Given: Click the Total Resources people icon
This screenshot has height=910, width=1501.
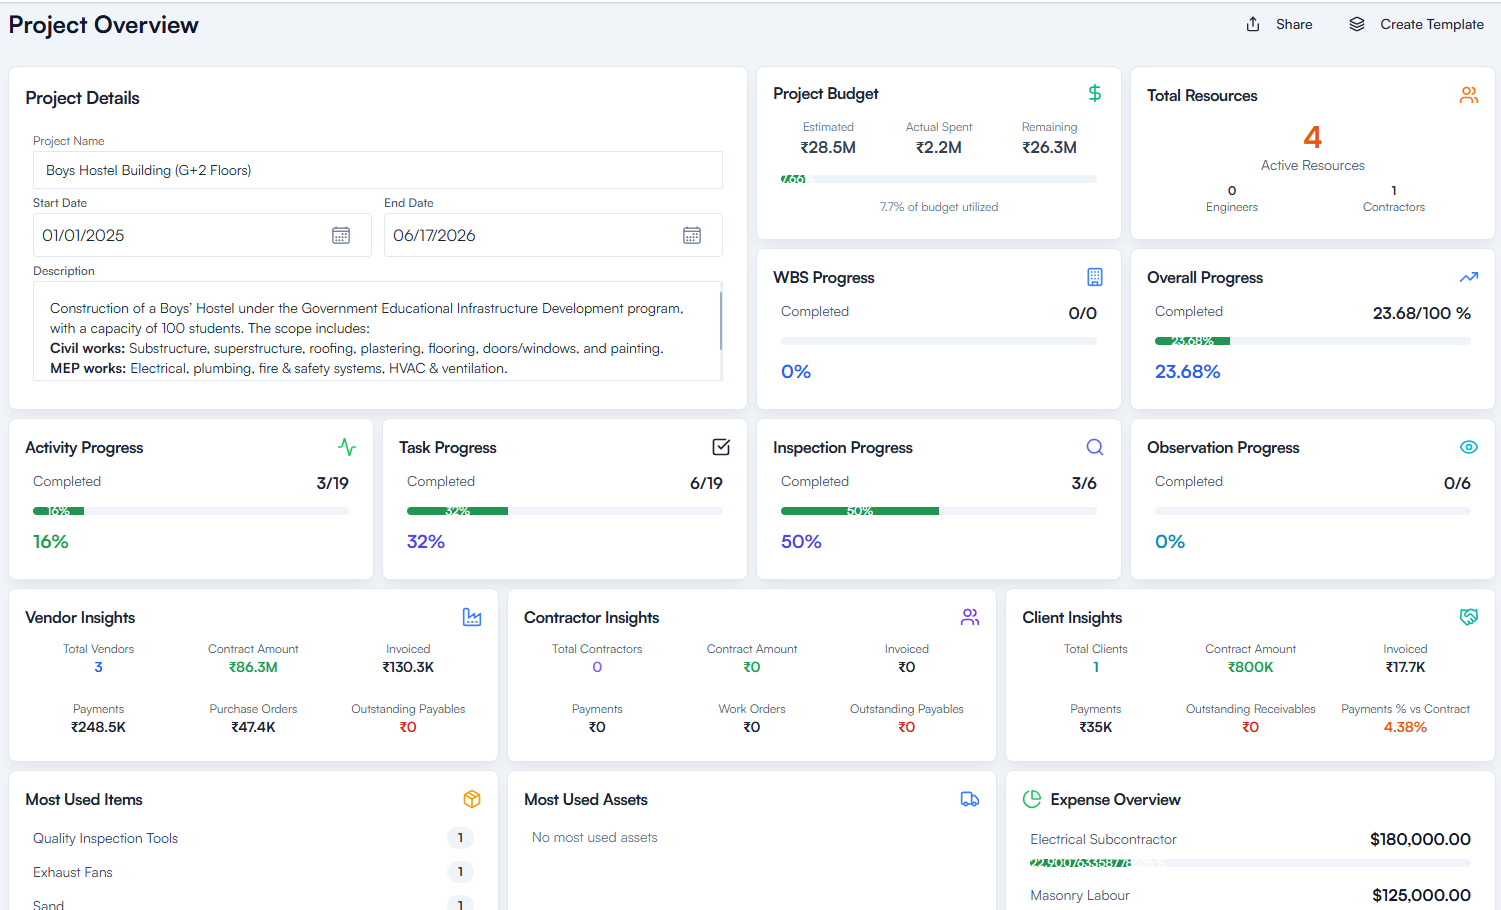Looking at the screenshot, I should pos(1468,95).
